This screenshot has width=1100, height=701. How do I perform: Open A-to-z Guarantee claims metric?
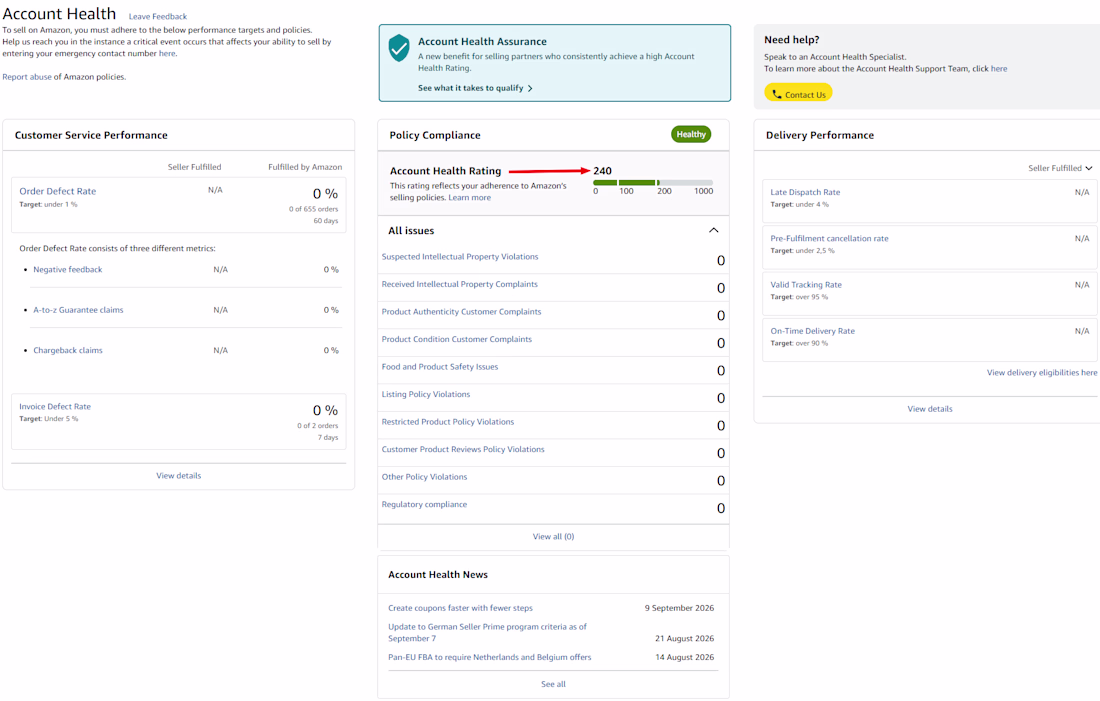coord(78,309)
